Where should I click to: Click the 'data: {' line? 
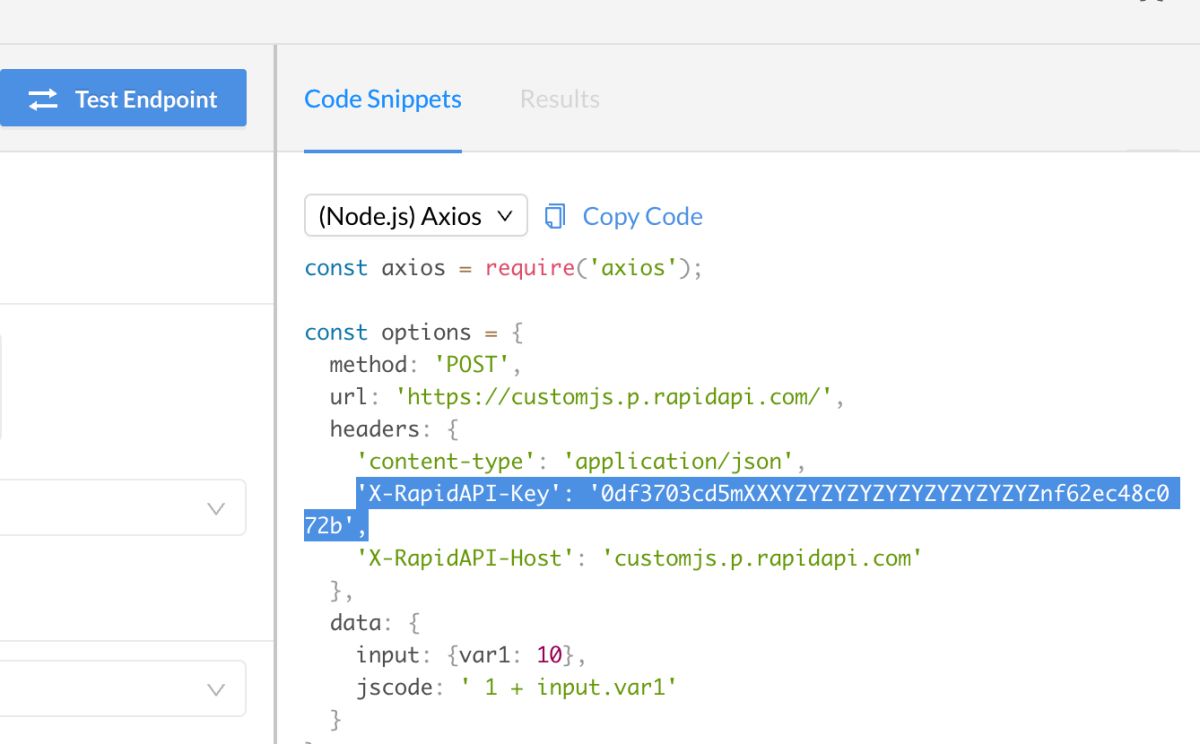374,623
